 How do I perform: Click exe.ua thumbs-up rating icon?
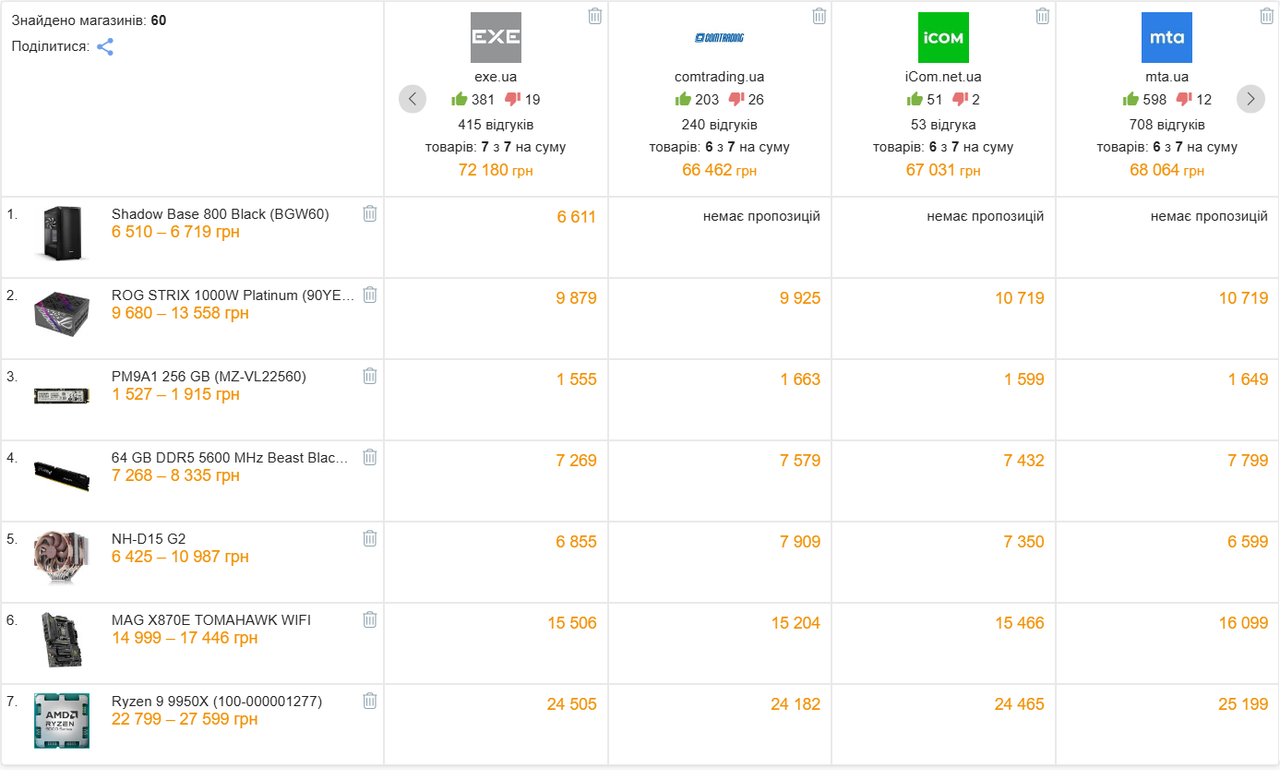[x=460, y=99]
